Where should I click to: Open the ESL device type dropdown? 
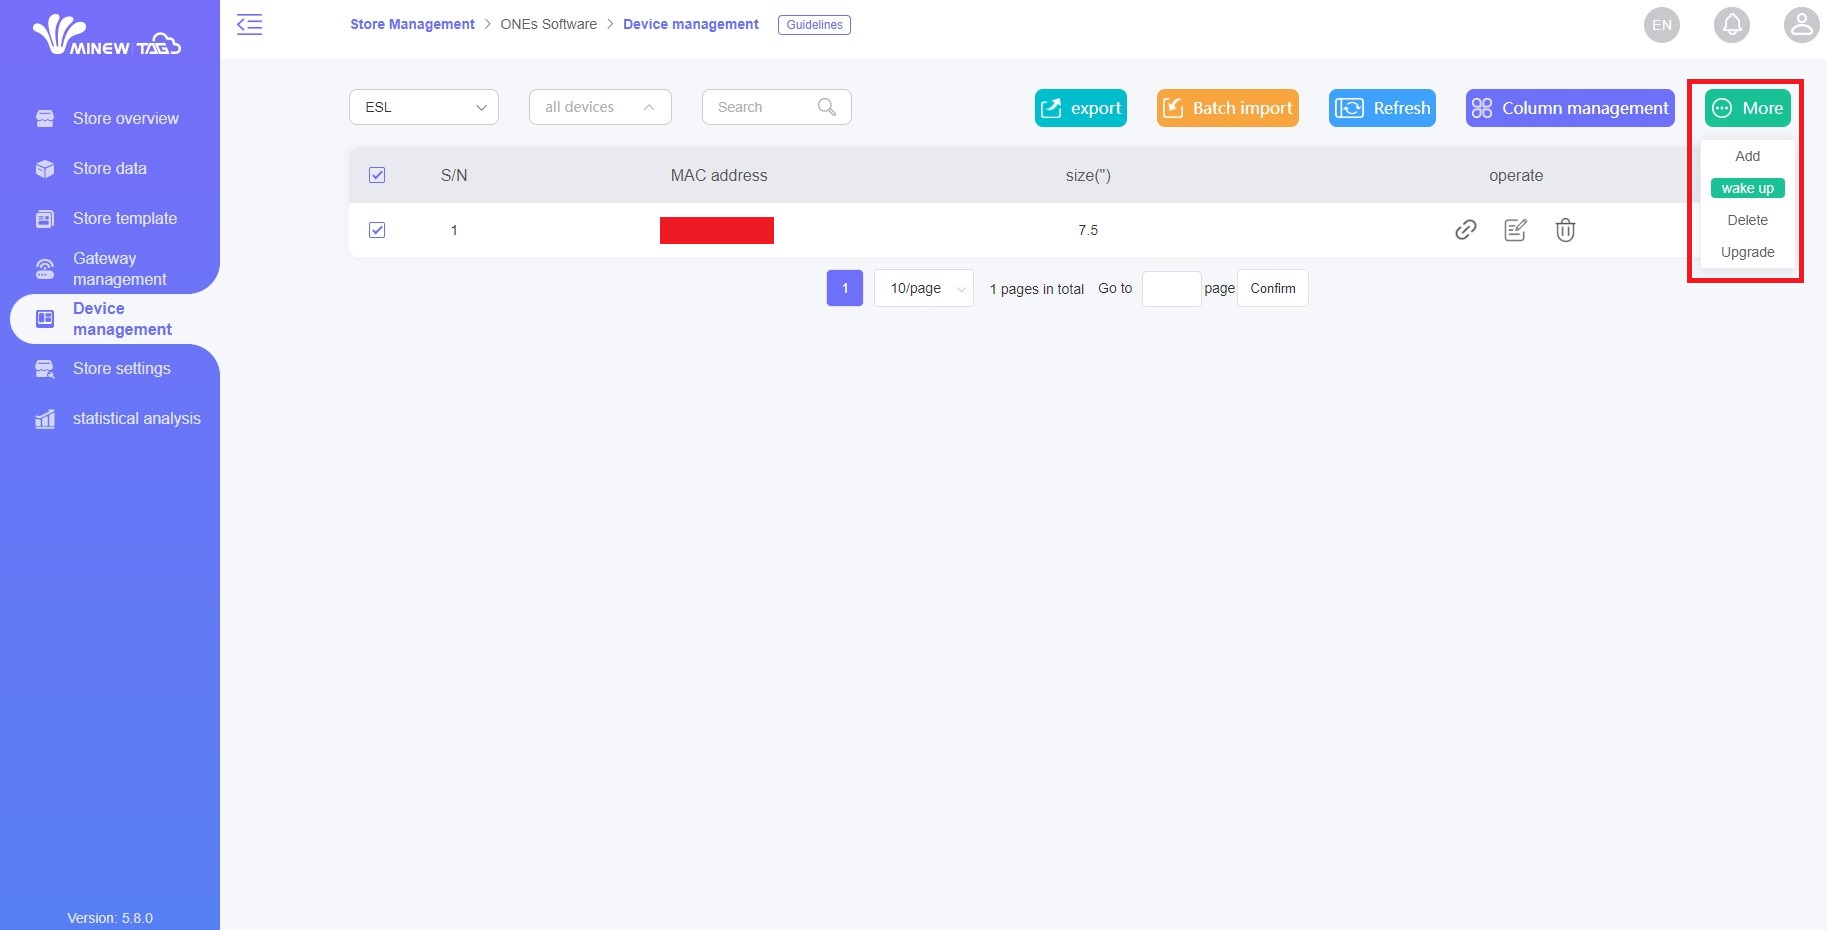pyautogui.click(x=424, y=107)
